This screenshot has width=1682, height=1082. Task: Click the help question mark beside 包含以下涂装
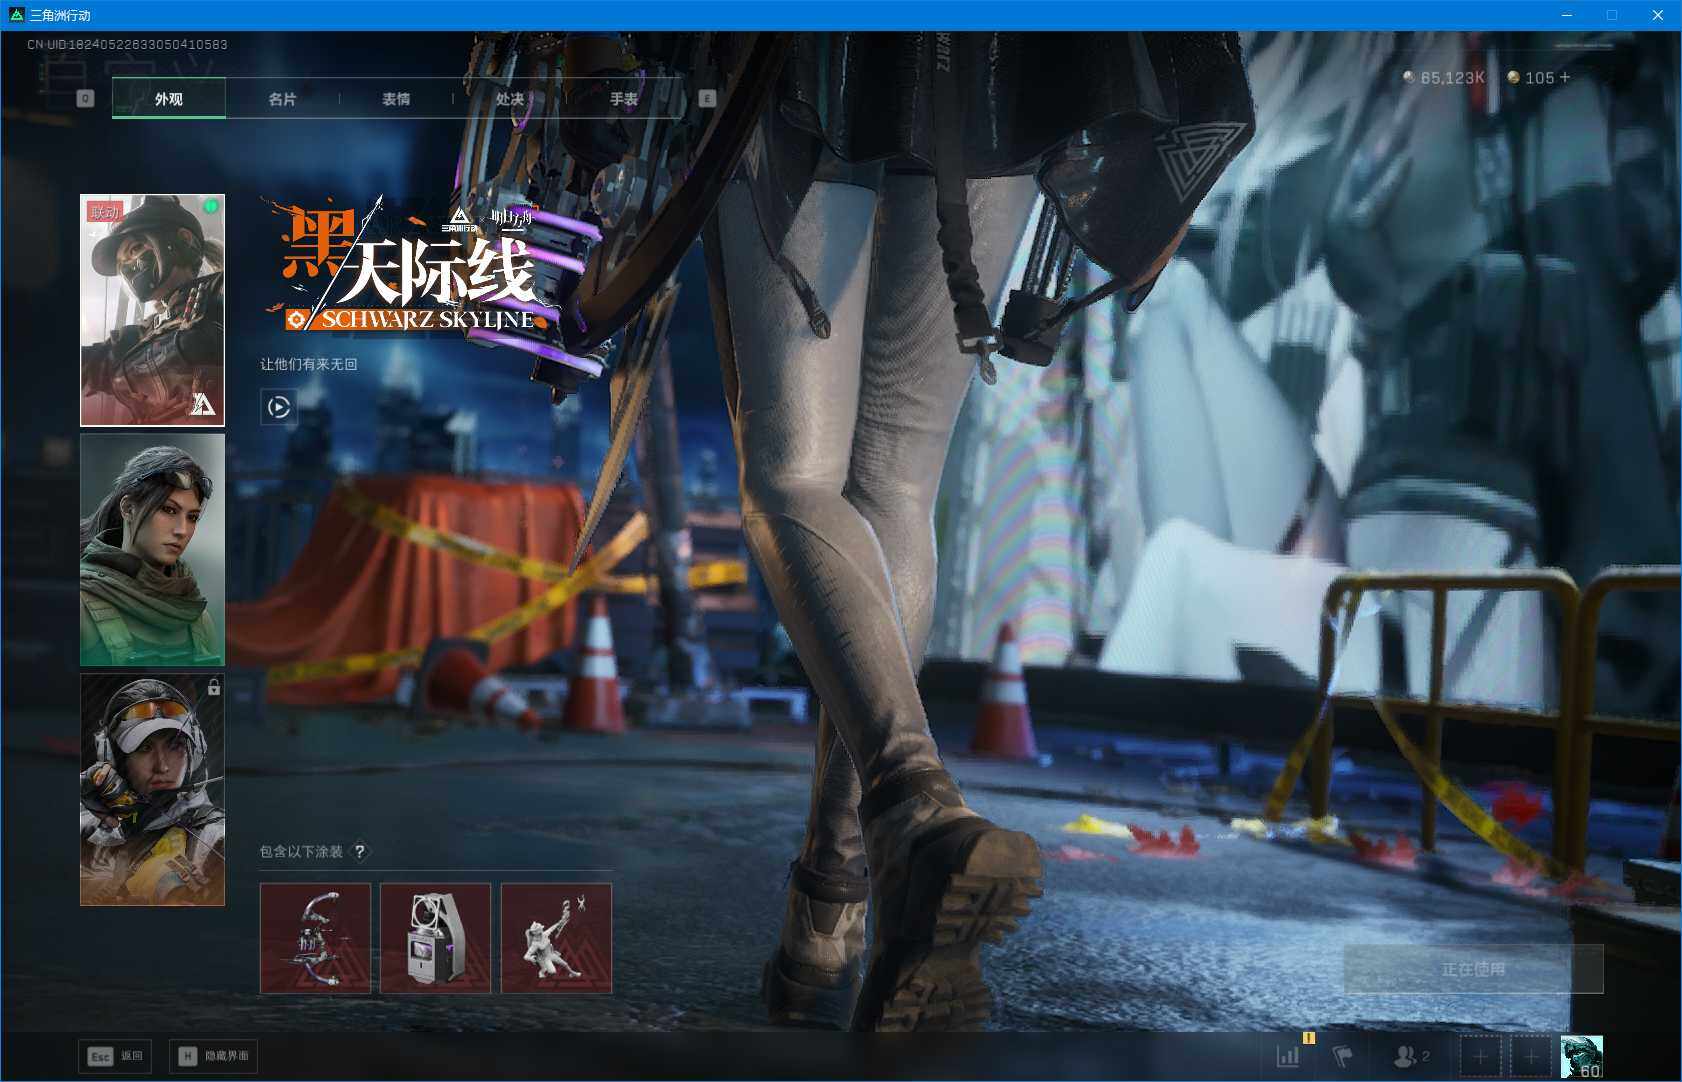click(360, 851)
